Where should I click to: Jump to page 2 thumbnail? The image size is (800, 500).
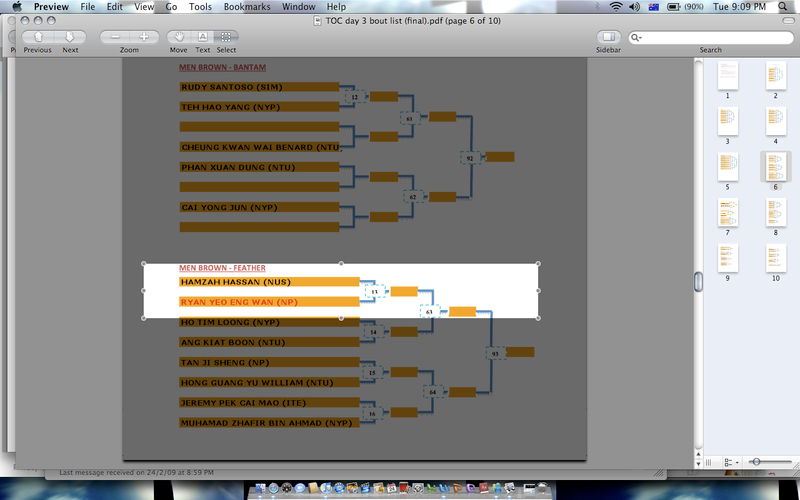(773, 74)
